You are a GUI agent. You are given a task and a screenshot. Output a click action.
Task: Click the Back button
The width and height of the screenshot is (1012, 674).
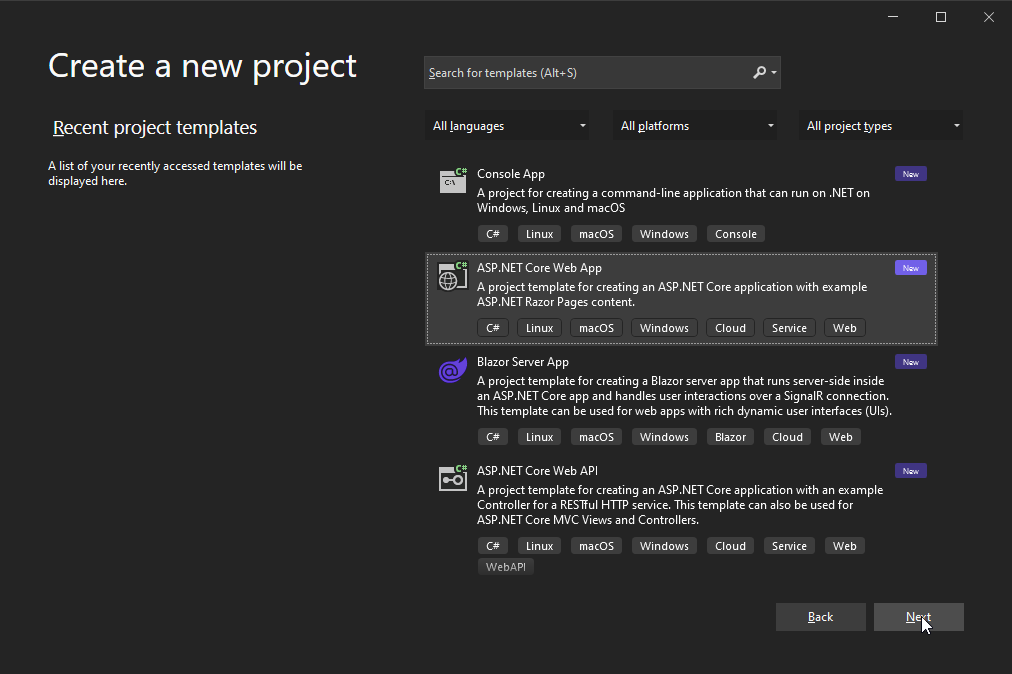click(820, 617)
